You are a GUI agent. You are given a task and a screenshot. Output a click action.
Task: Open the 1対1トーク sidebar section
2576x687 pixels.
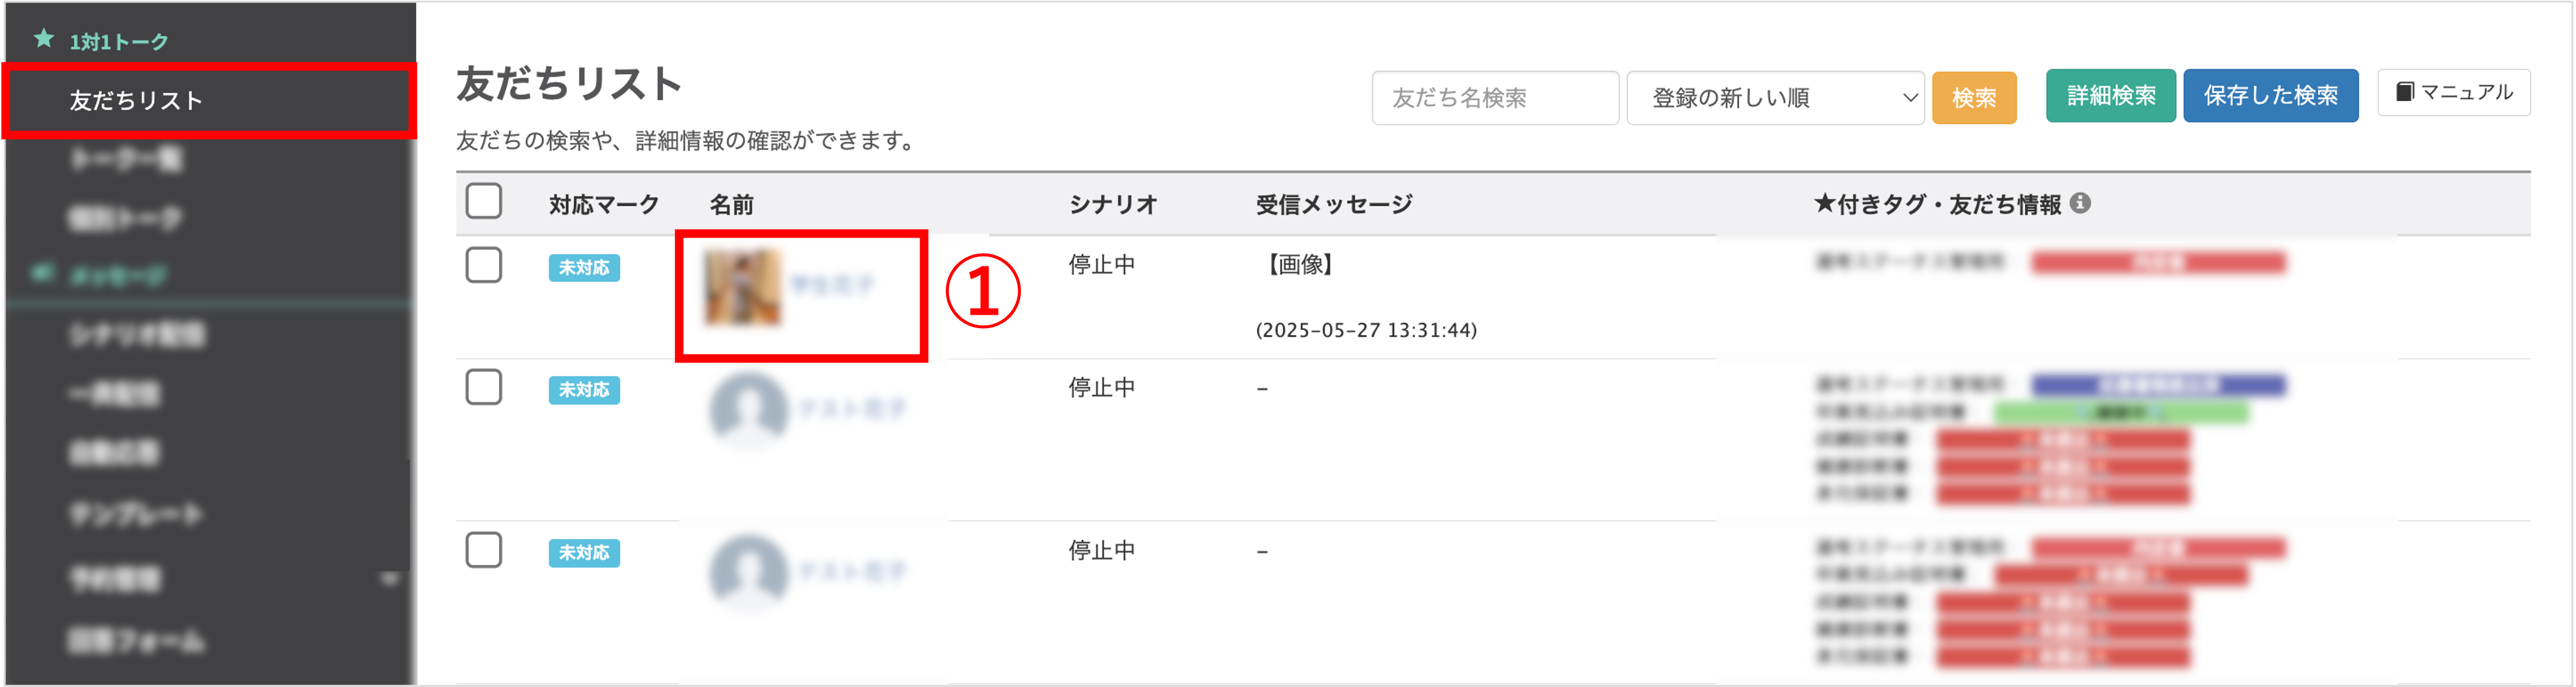point(118,42)
